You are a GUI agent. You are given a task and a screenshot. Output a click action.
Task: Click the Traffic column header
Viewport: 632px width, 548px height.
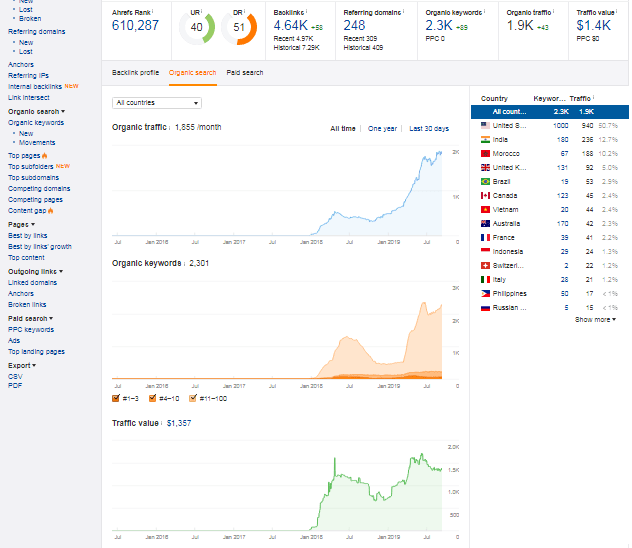pos(580,98)
